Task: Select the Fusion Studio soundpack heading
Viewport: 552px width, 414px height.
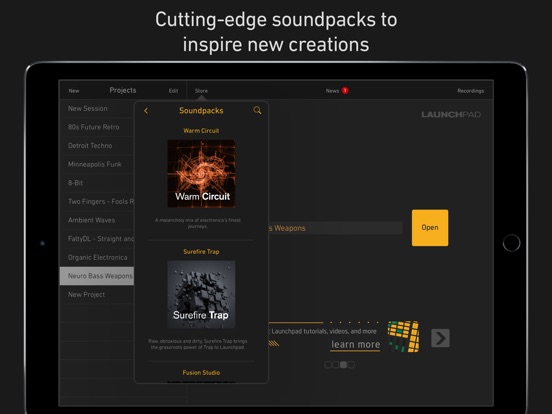Action: click(201, 372)
